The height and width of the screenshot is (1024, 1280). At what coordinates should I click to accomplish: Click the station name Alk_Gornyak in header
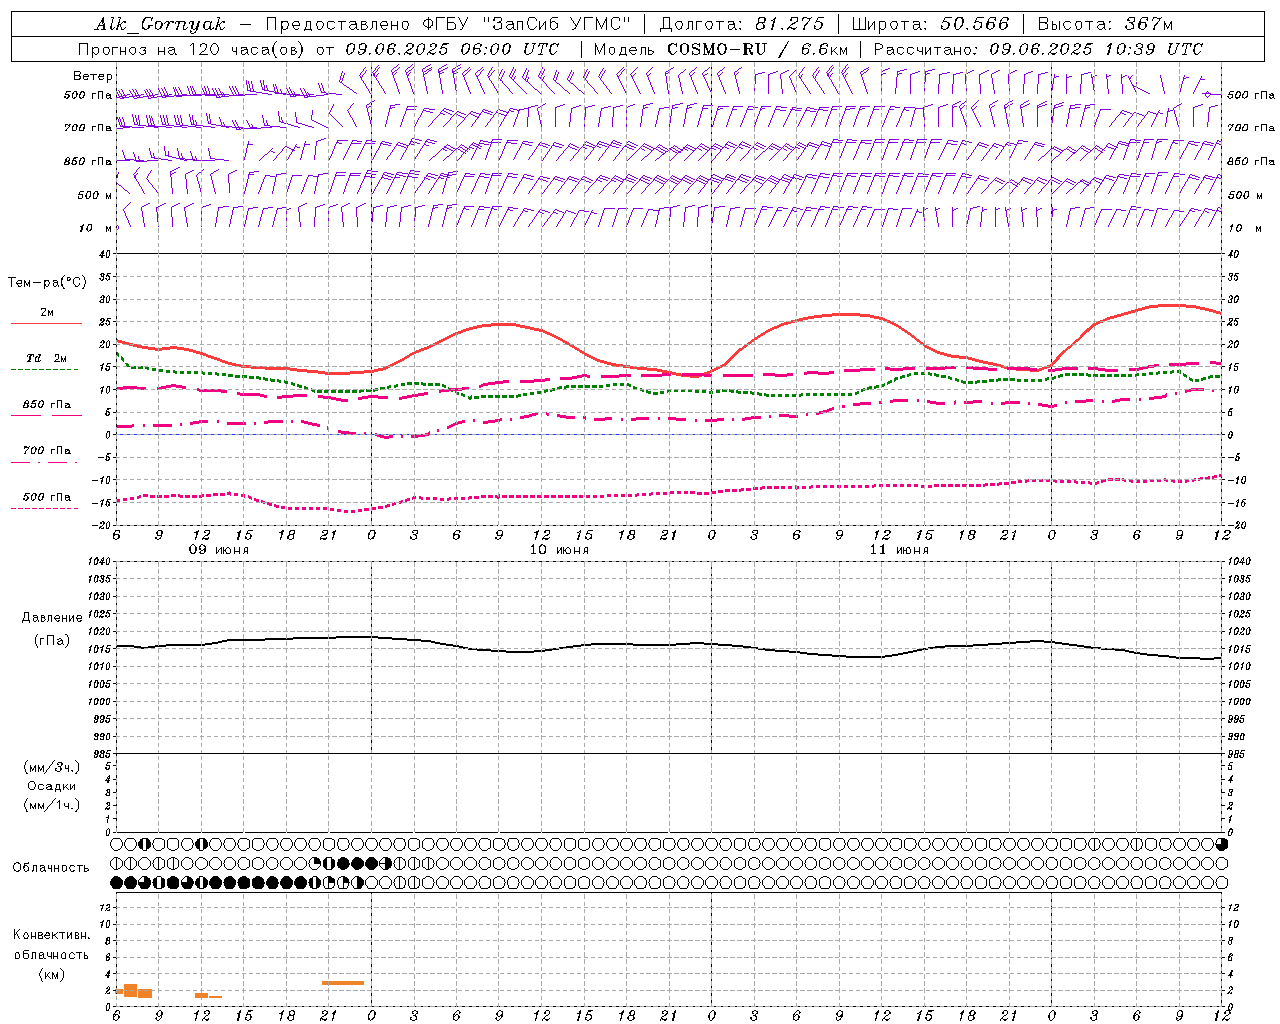[160, 24]
